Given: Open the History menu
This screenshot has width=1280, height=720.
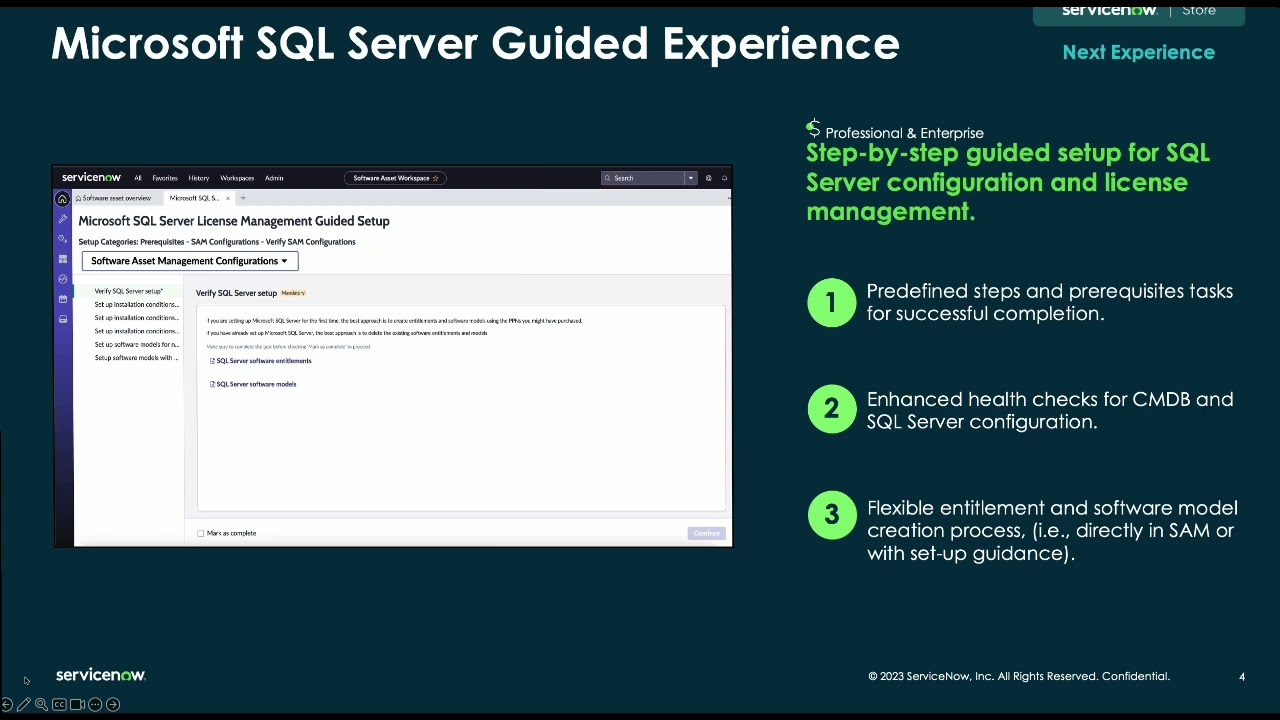Looking at the screenshot, I should [199, 178].
